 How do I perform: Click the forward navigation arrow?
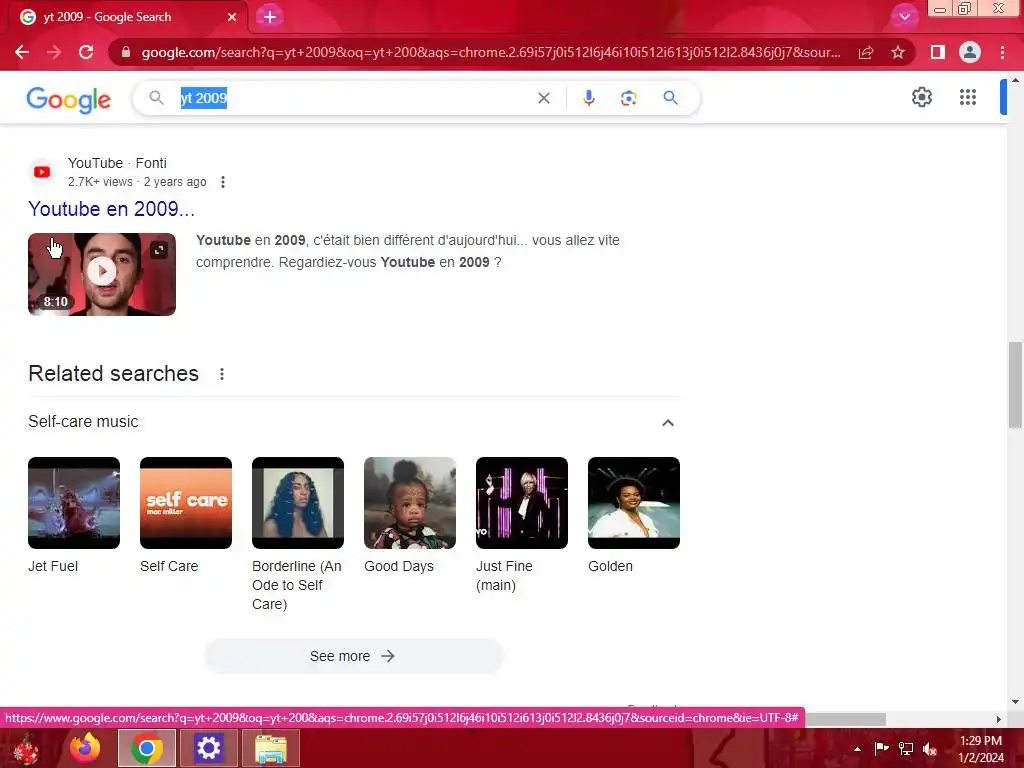tap(54, 52)
